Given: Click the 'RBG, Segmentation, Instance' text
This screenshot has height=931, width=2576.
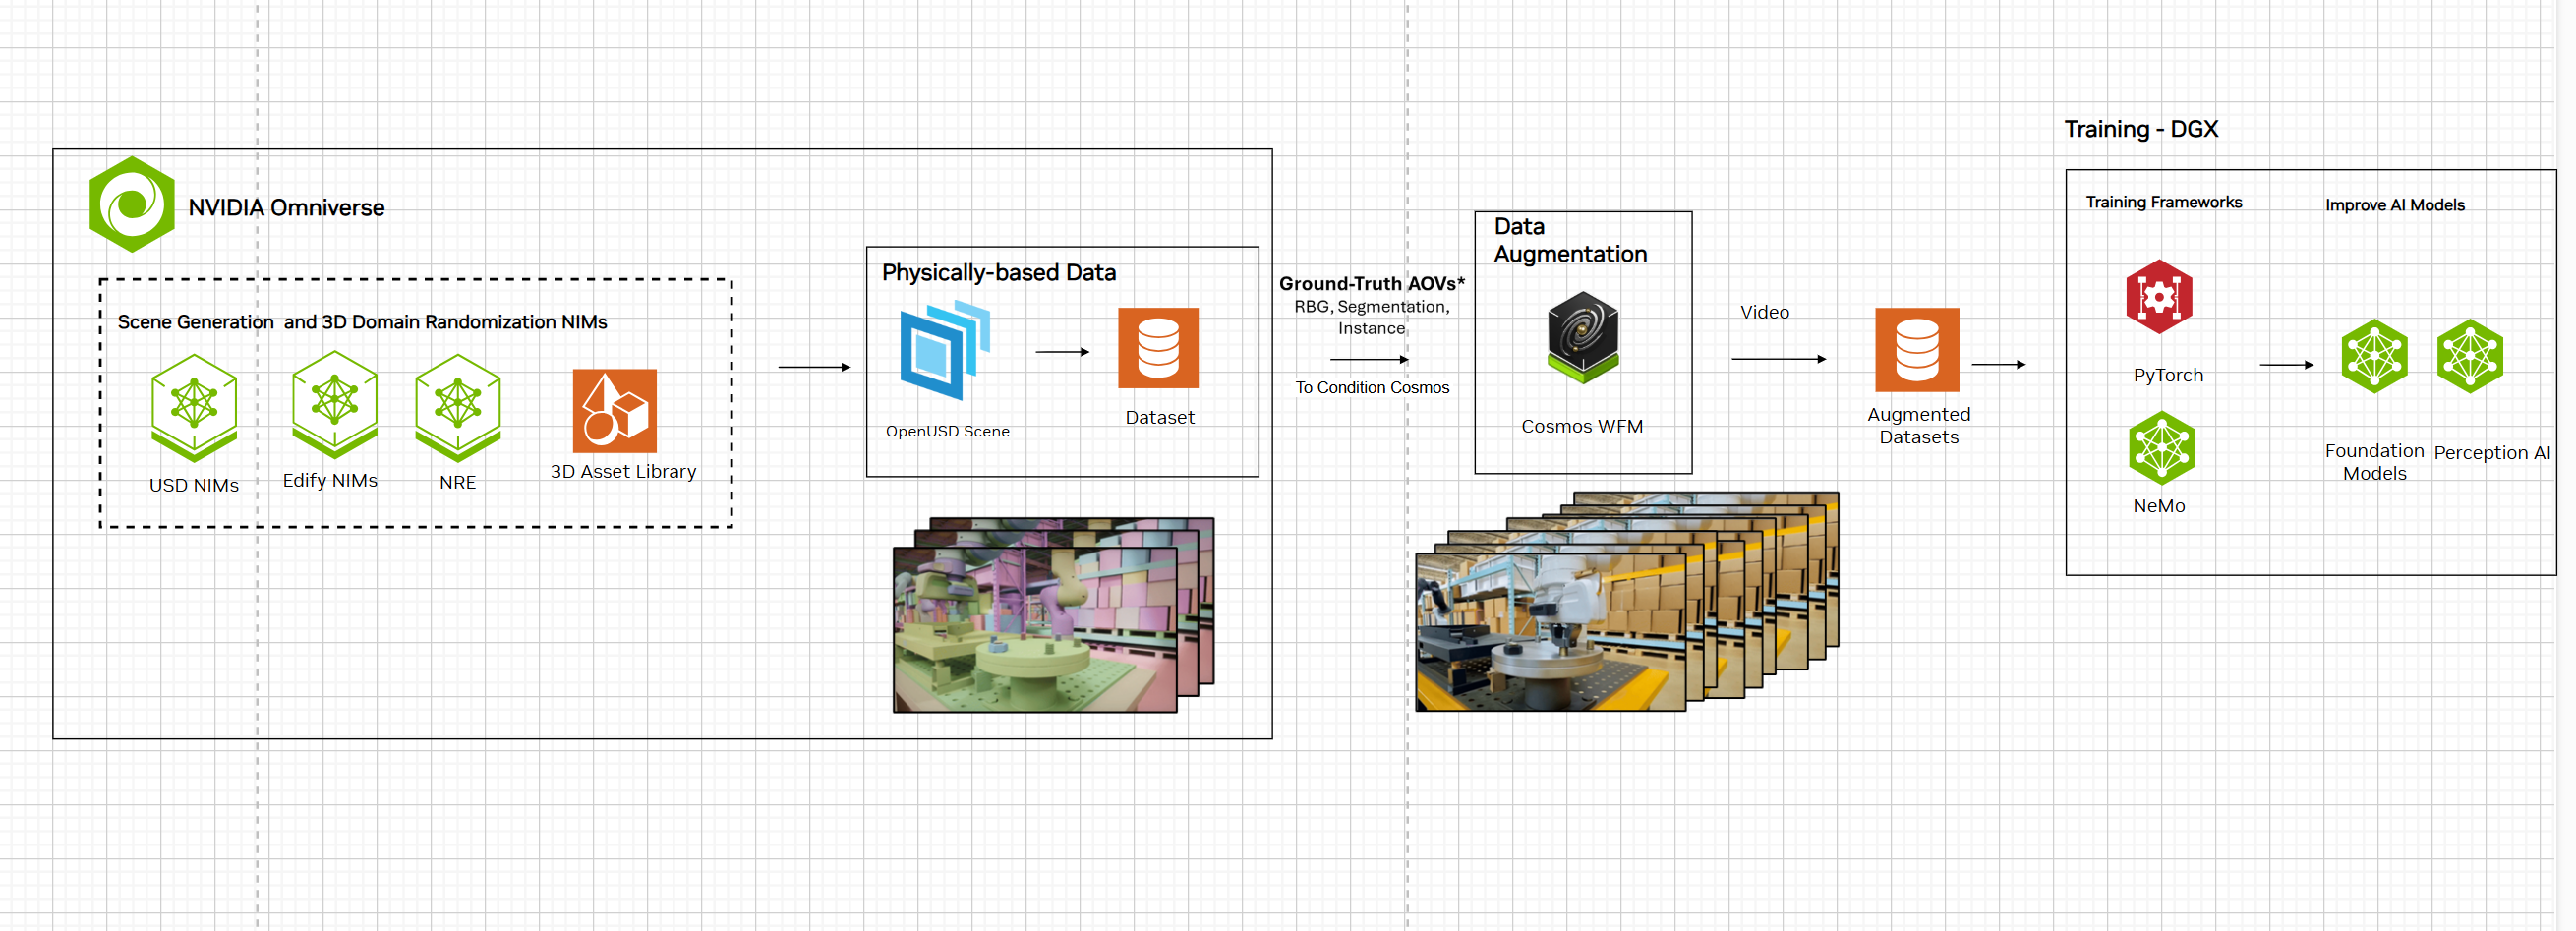Looking at the screenshot, I should tap(1371, 317).
